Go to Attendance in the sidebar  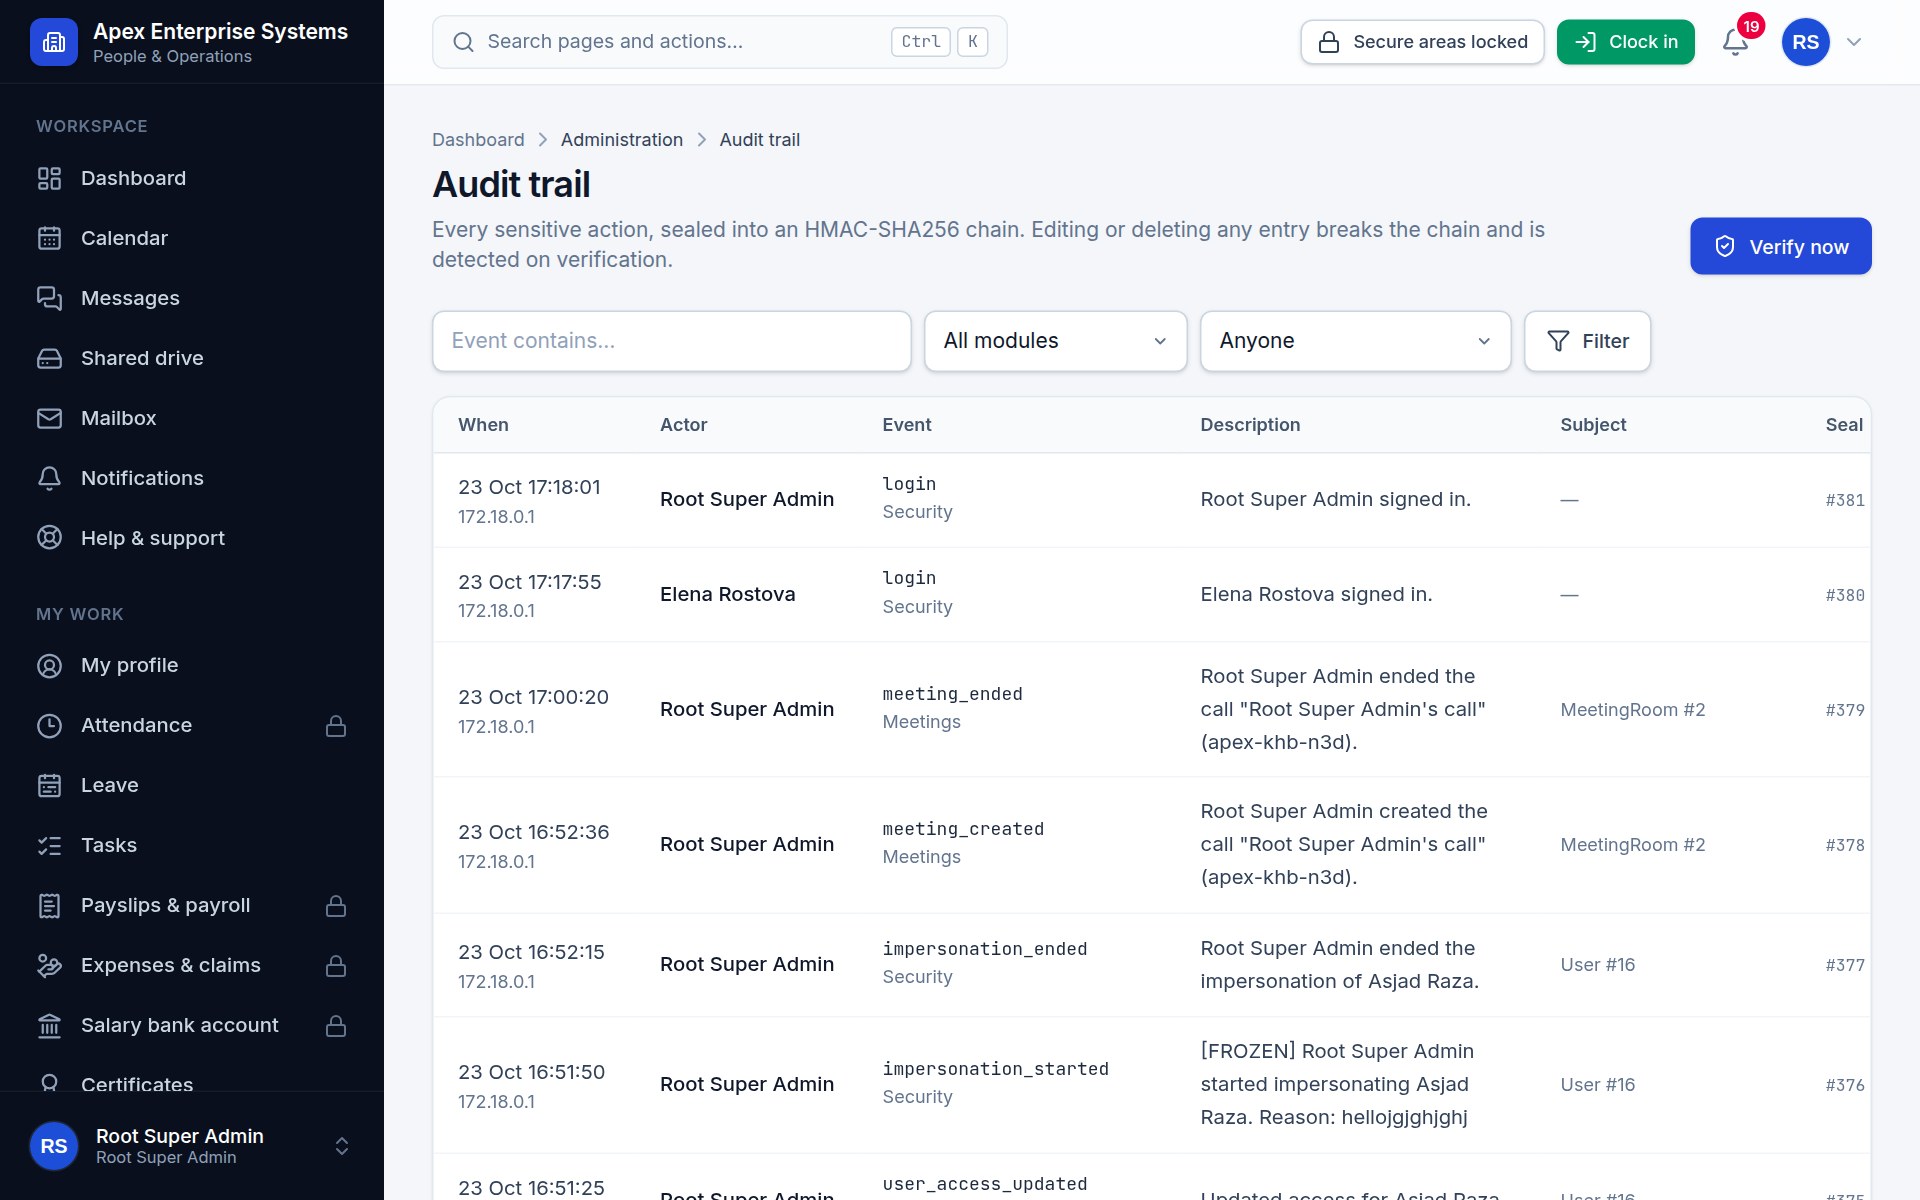click(x=192, y=725)
